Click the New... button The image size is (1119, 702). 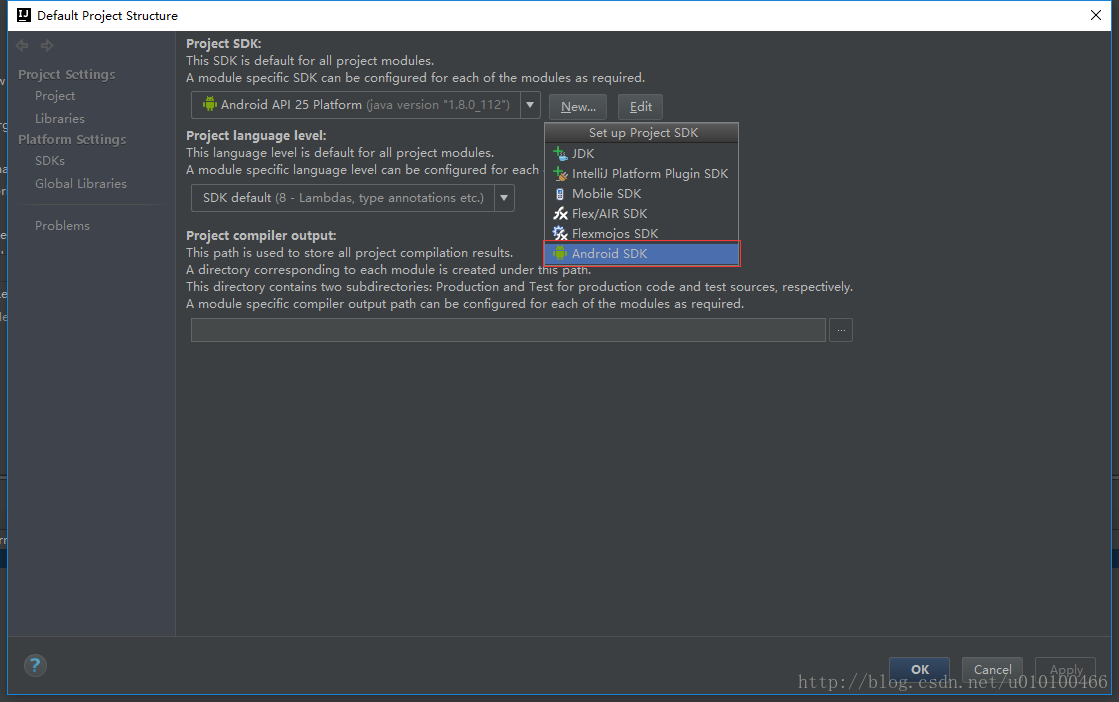coord(577,107)
